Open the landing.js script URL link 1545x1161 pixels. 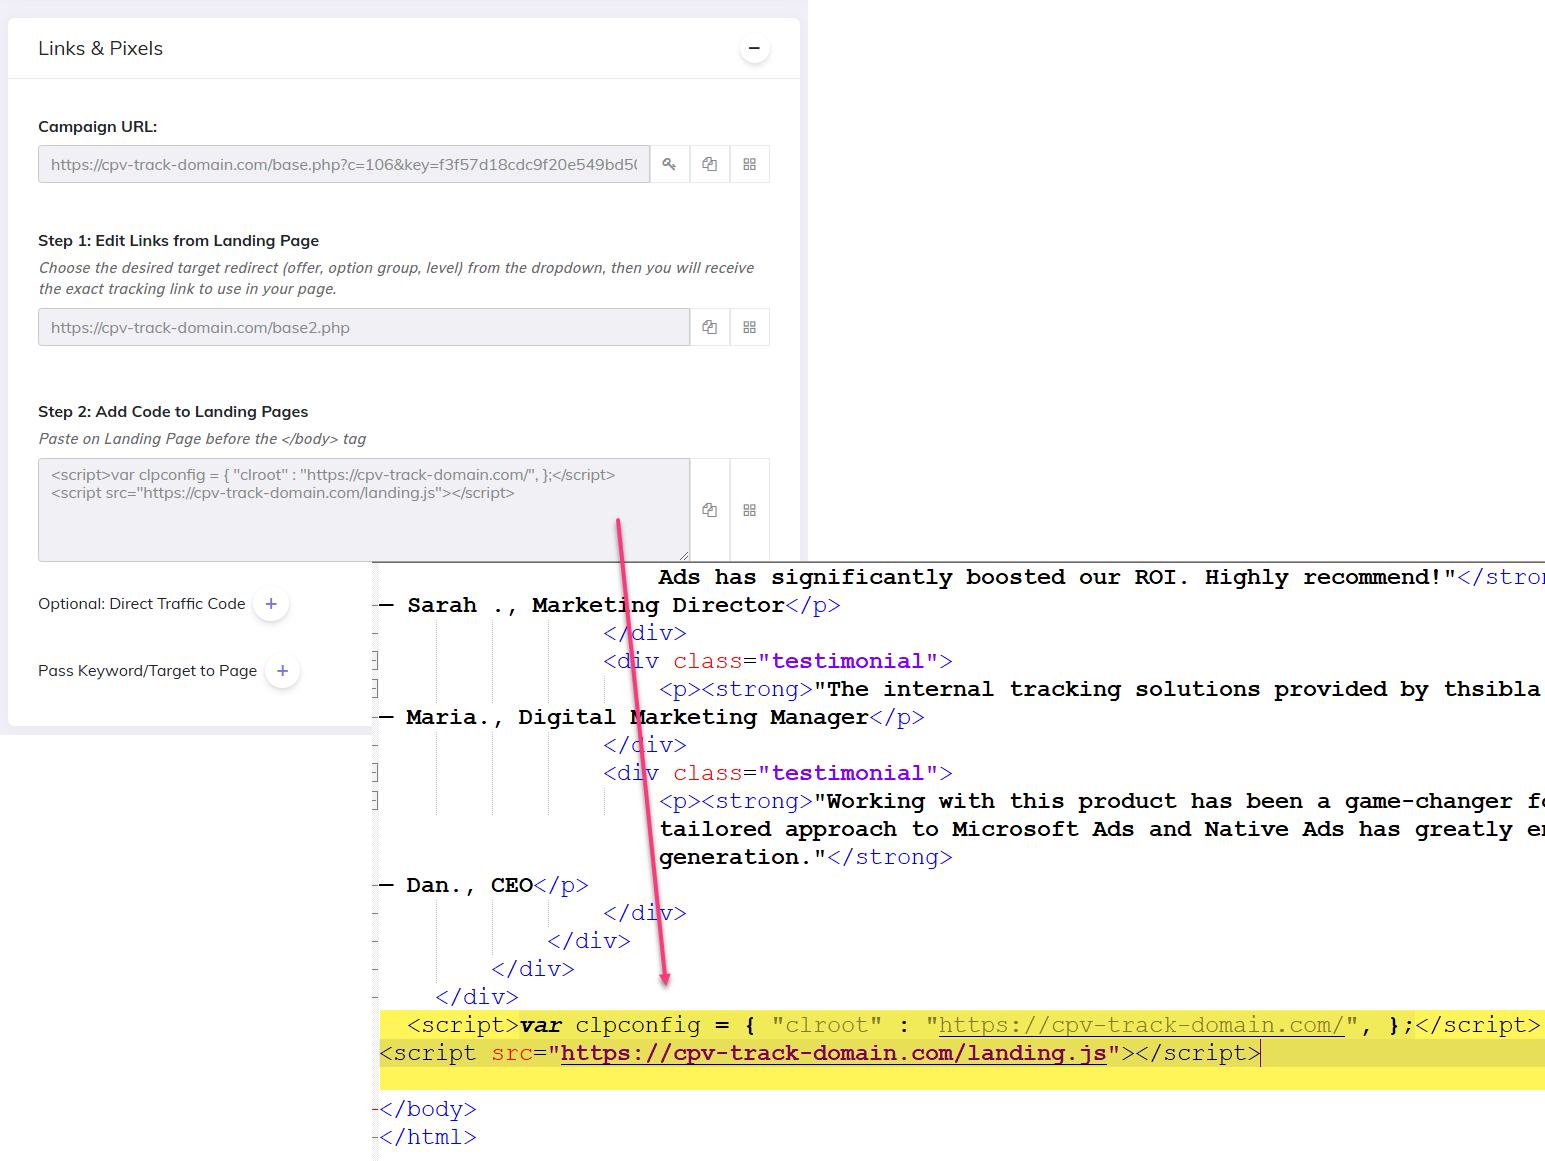click(x=834, y=1052)
